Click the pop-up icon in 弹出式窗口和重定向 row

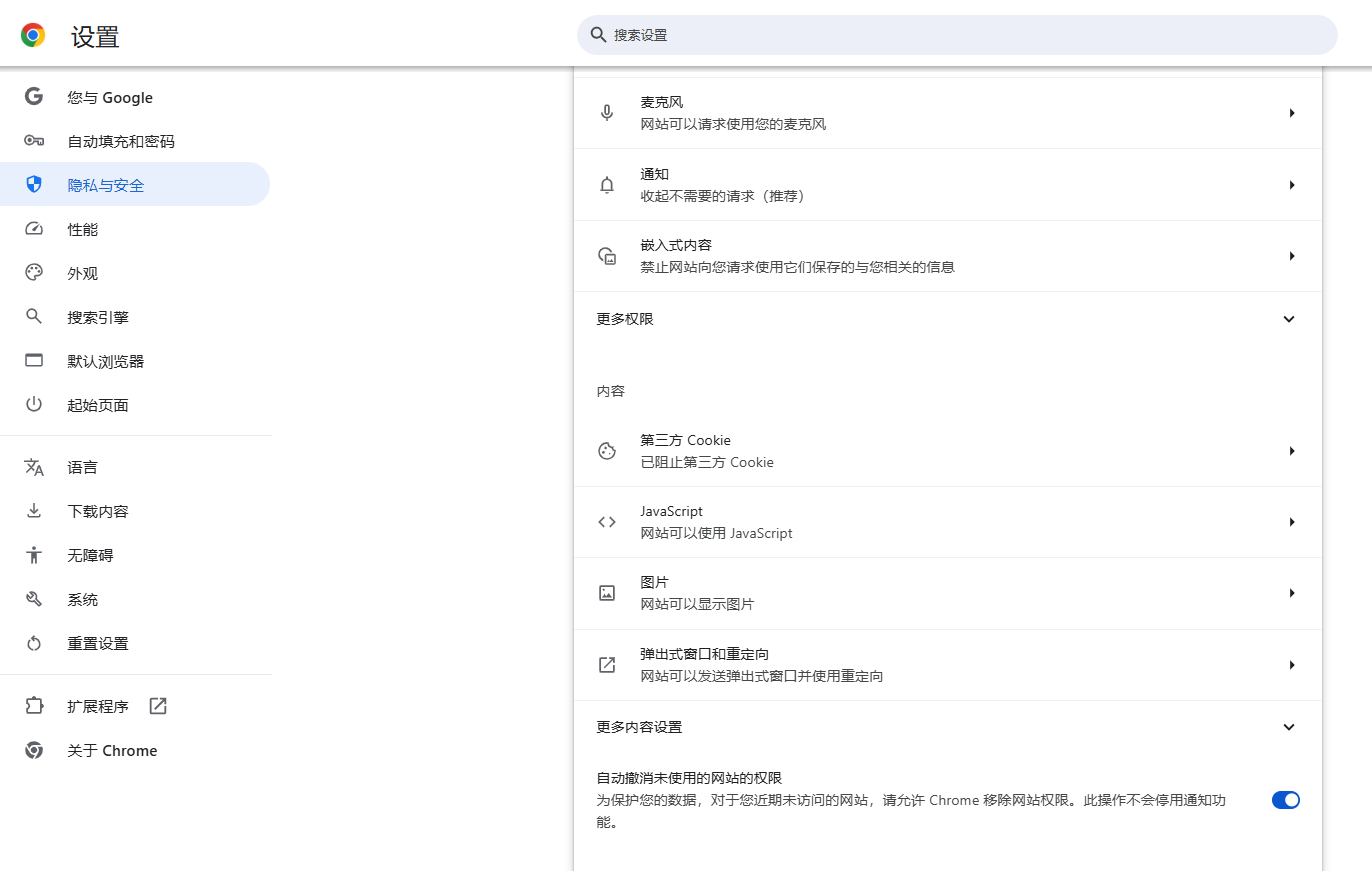point(607,665)
